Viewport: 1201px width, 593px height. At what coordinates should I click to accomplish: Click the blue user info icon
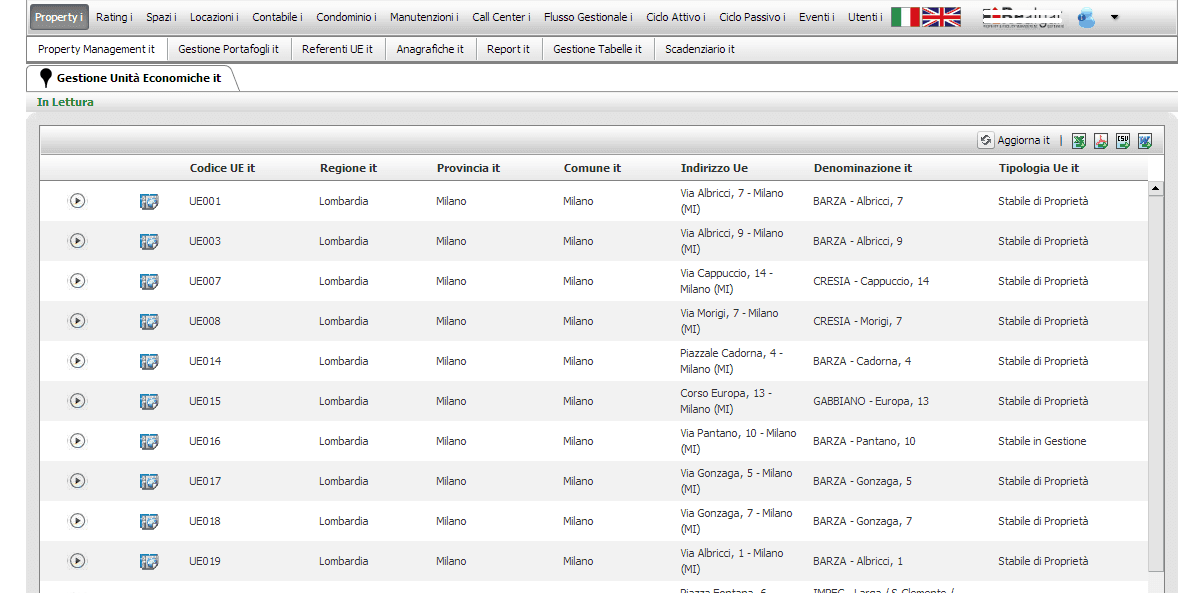pos(1086,18)
